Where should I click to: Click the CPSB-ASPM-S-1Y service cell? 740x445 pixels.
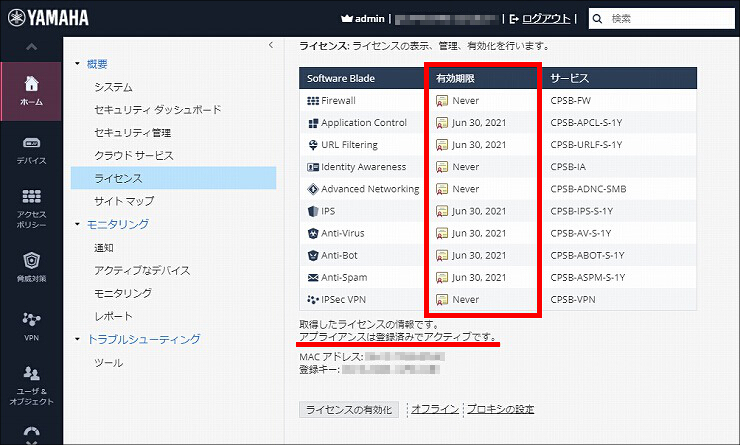[588, 277]
